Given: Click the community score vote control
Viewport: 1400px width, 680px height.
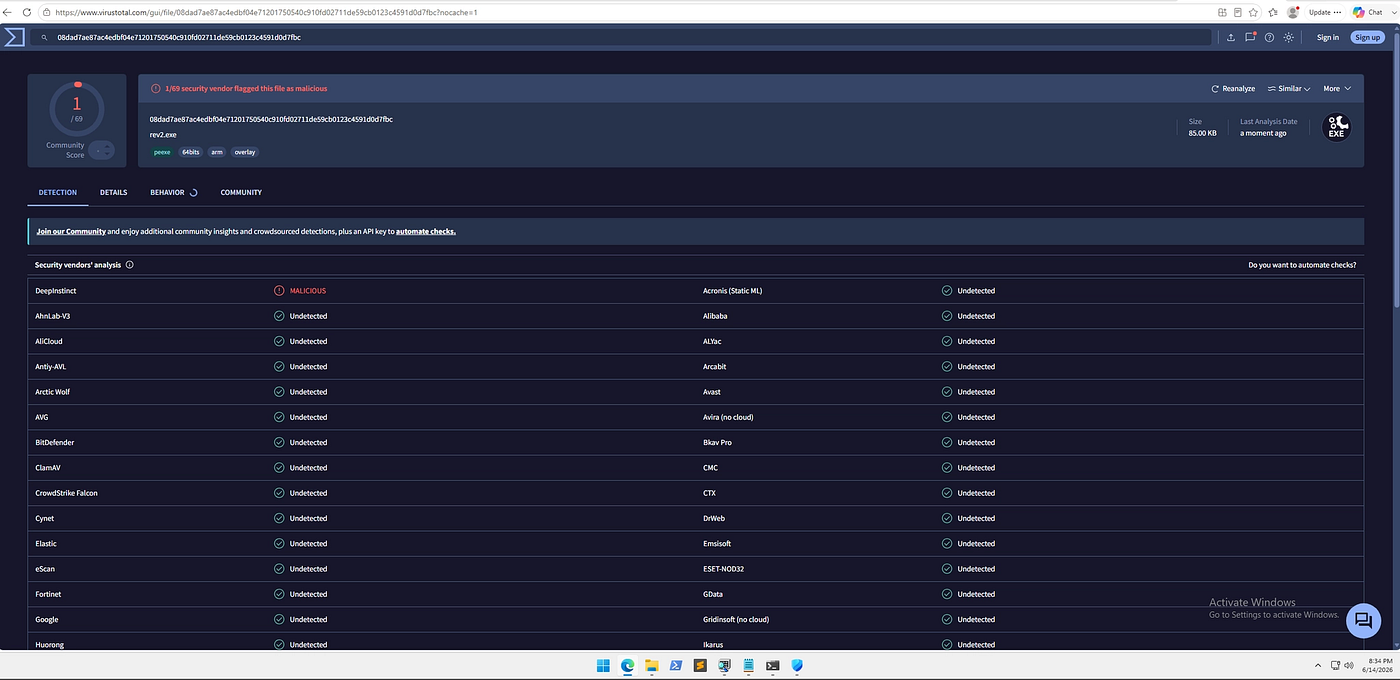Looking at the screenshot, I should [x=101, y=150].
